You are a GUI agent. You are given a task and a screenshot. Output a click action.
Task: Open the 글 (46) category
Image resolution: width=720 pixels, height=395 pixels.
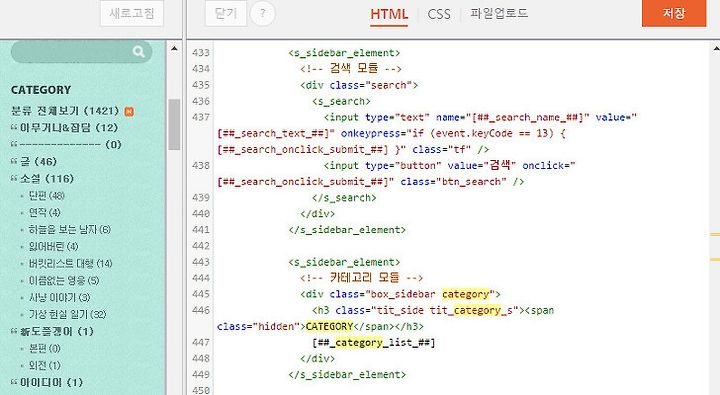click(38, 162)
